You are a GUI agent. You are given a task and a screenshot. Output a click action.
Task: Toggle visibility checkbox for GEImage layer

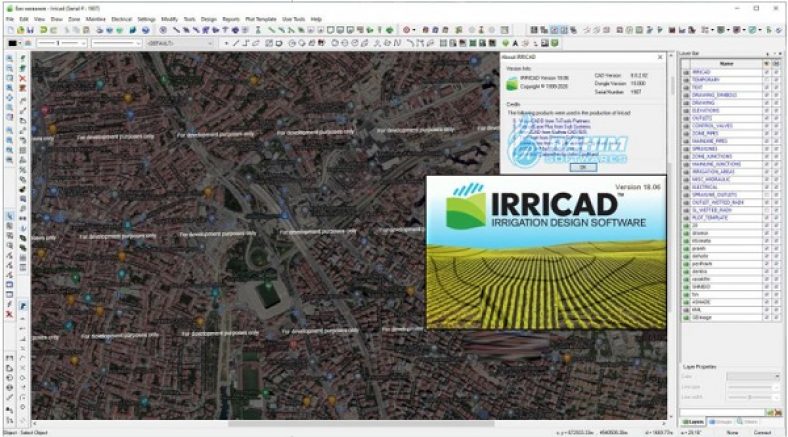click(766, 317)
